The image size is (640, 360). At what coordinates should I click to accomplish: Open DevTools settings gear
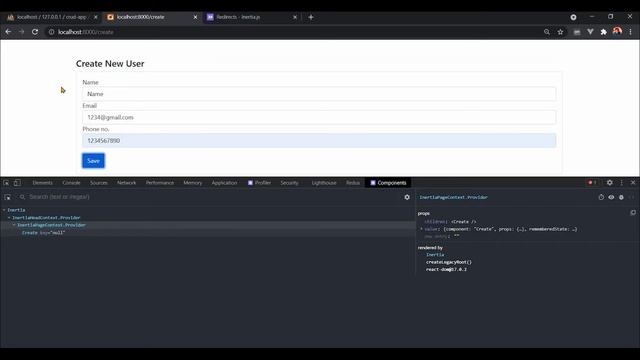tap(610, 183)
